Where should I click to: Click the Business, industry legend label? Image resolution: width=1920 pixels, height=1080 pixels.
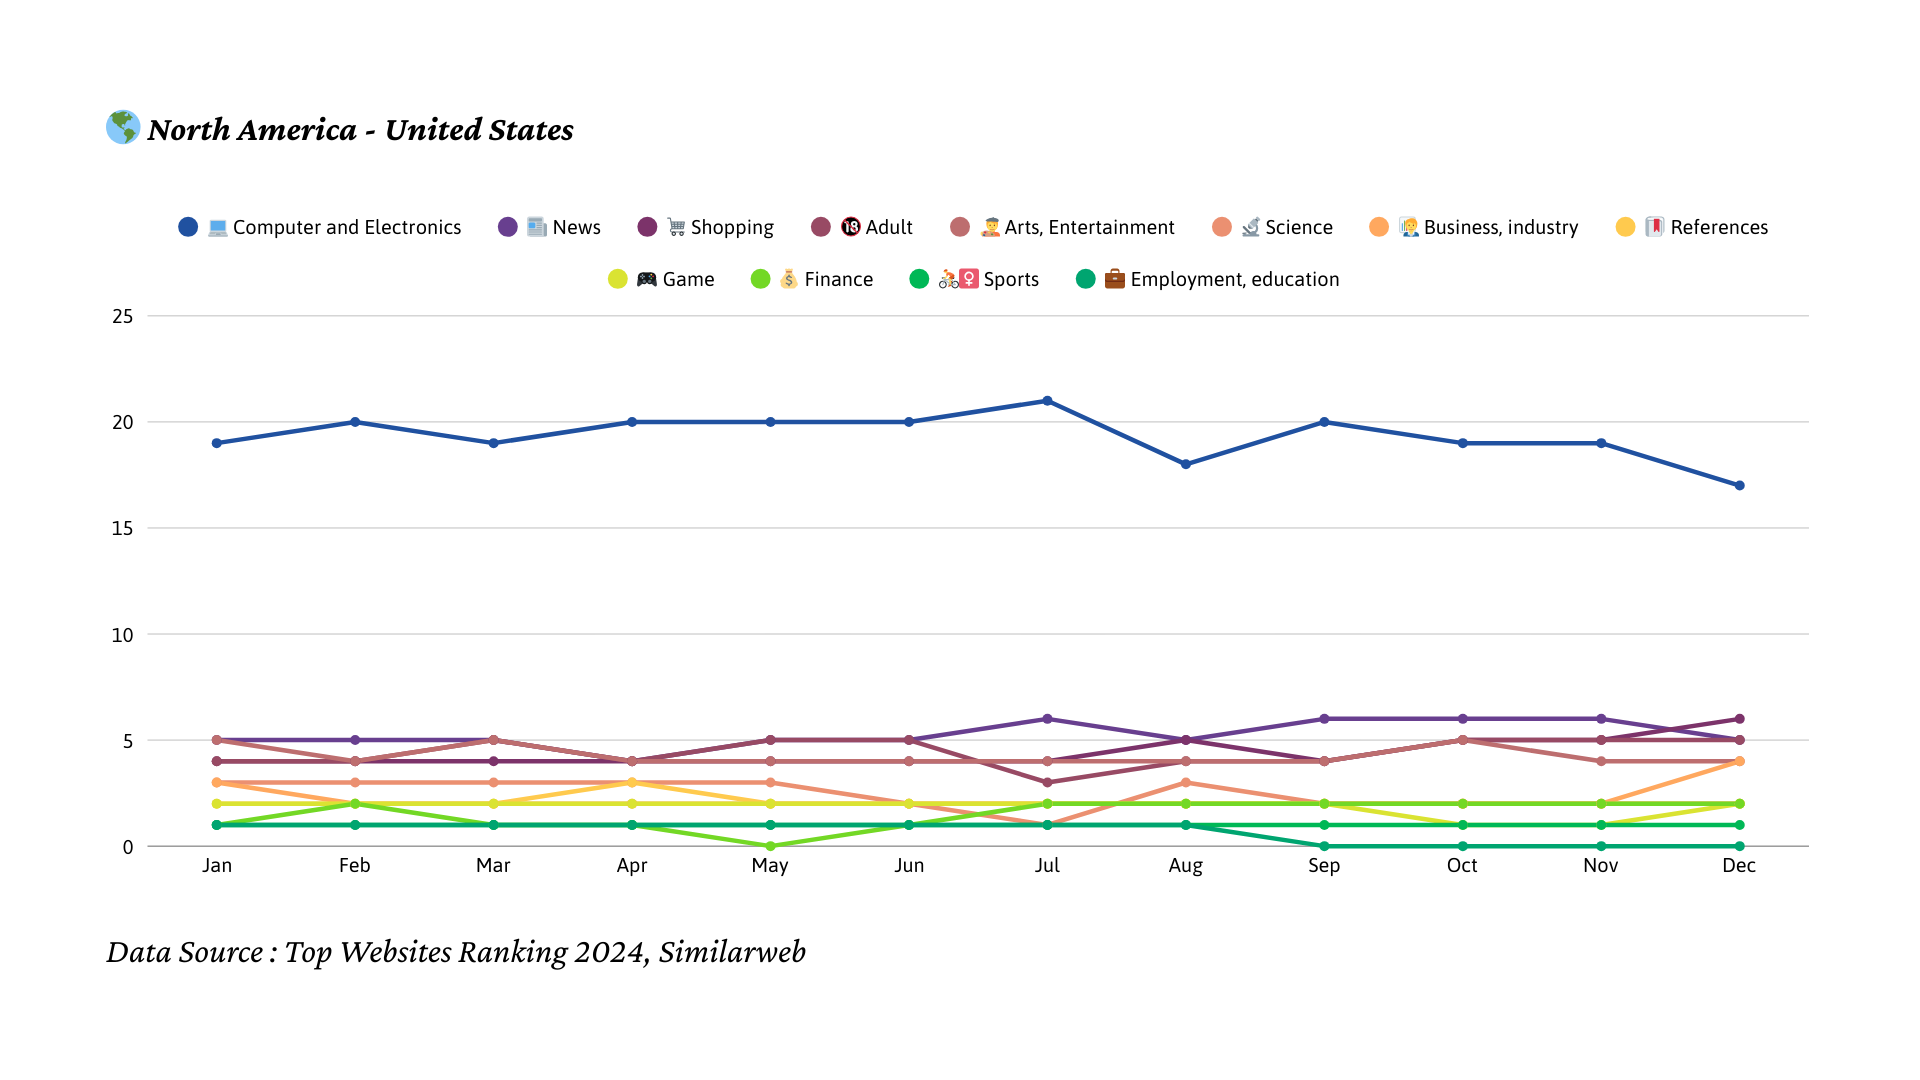(1500, 228)
